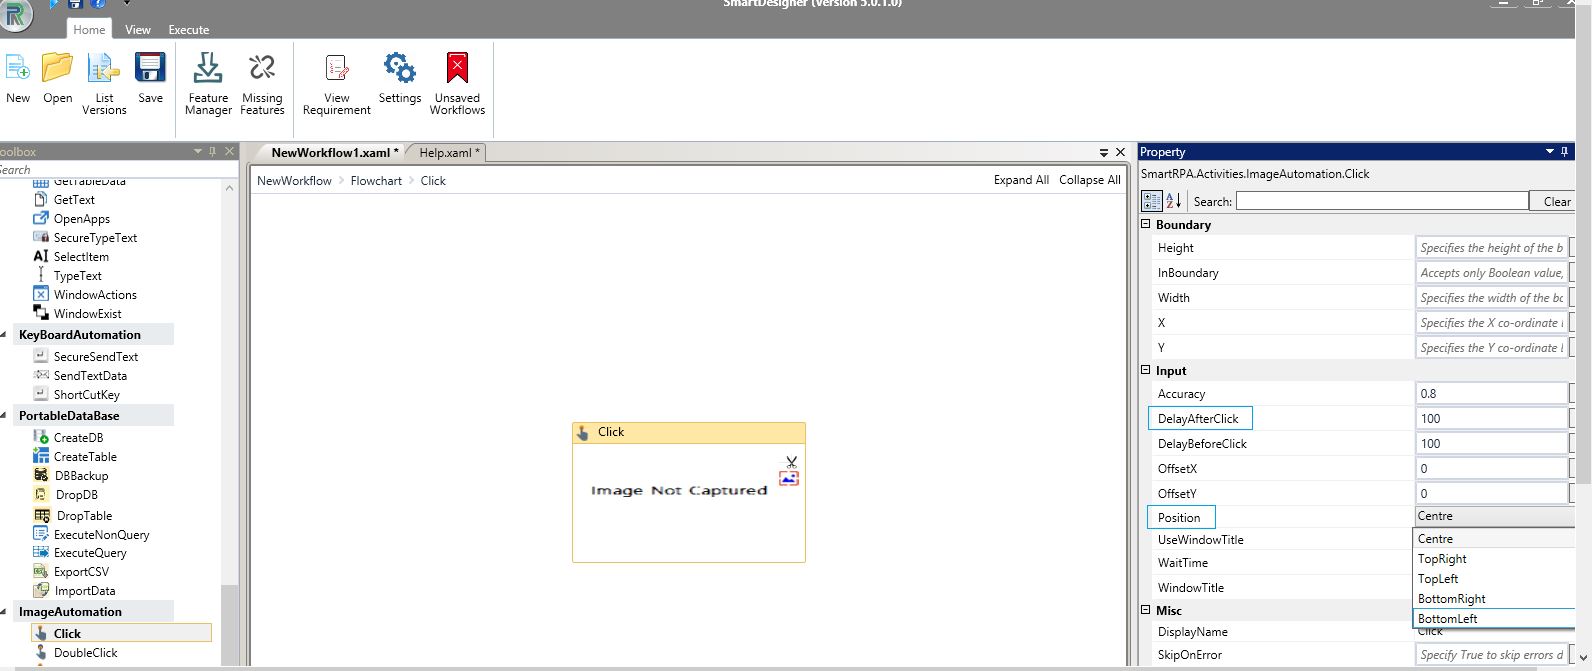
Task: Select the WindowActions activity
Action: click(x=95, y=295)
